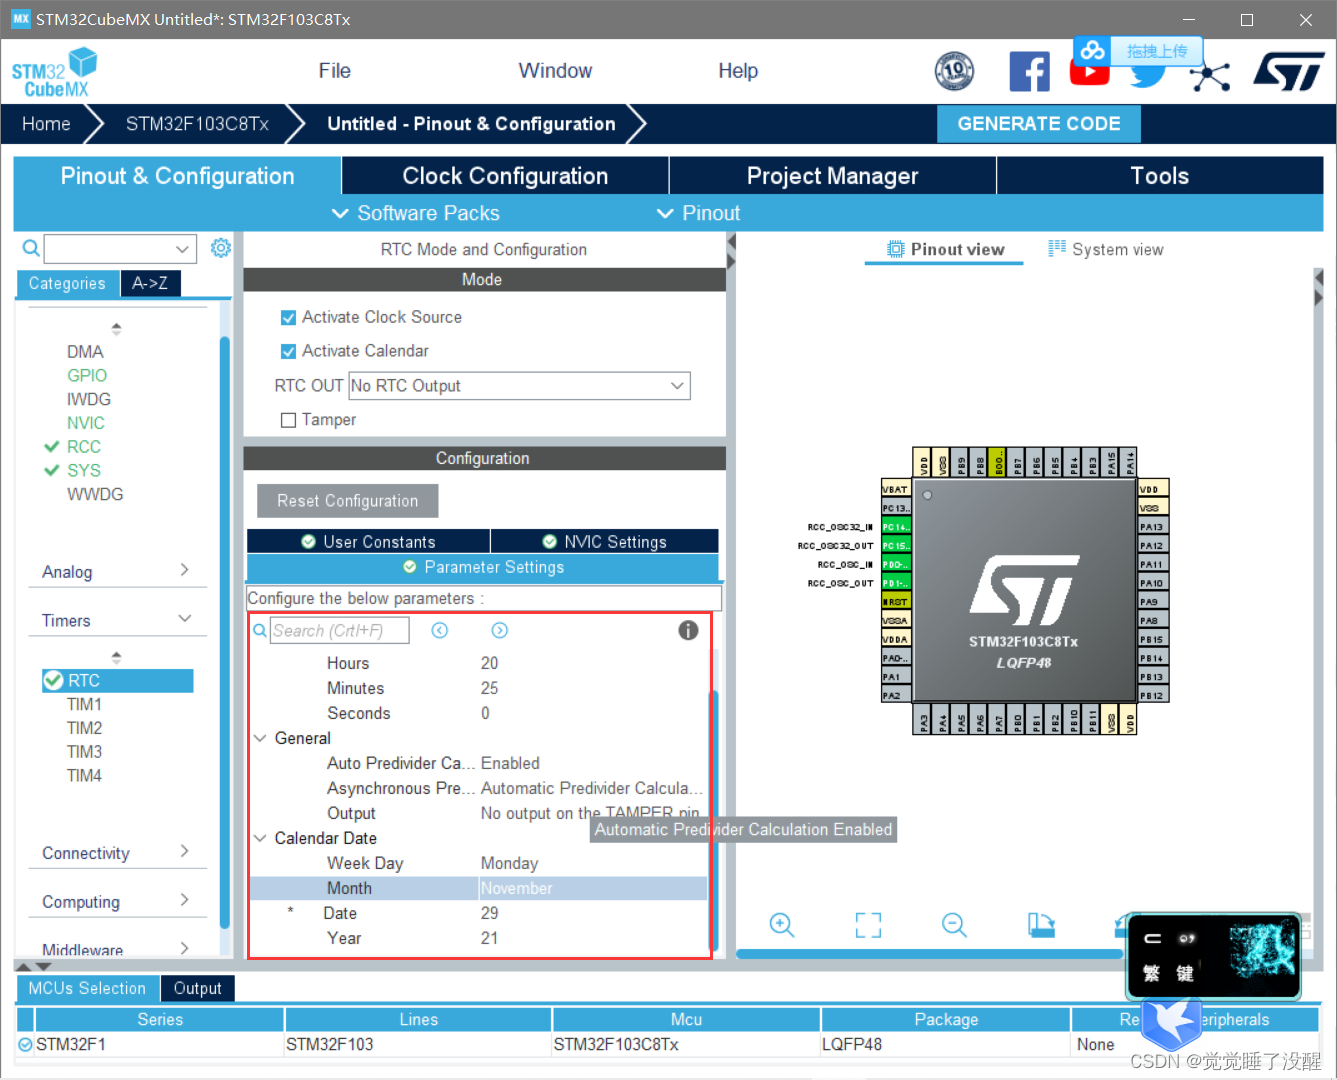Click the November month value

tap(592, 888)
